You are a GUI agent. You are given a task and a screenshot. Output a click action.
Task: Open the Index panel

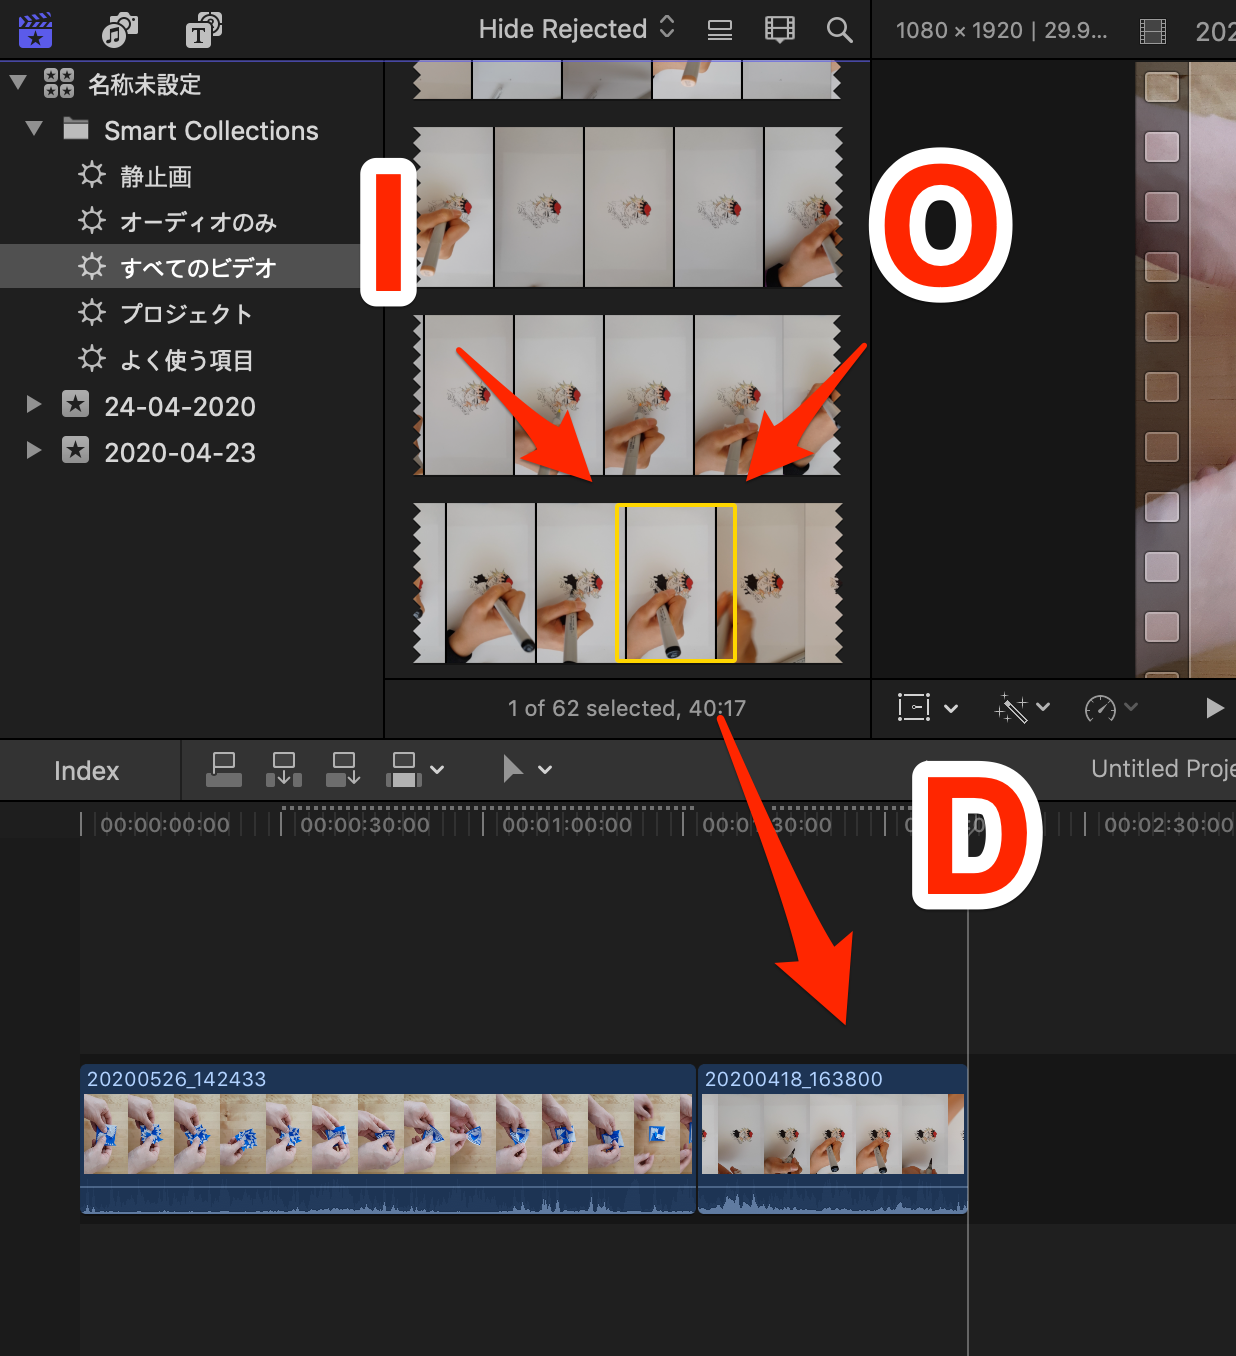87,771
